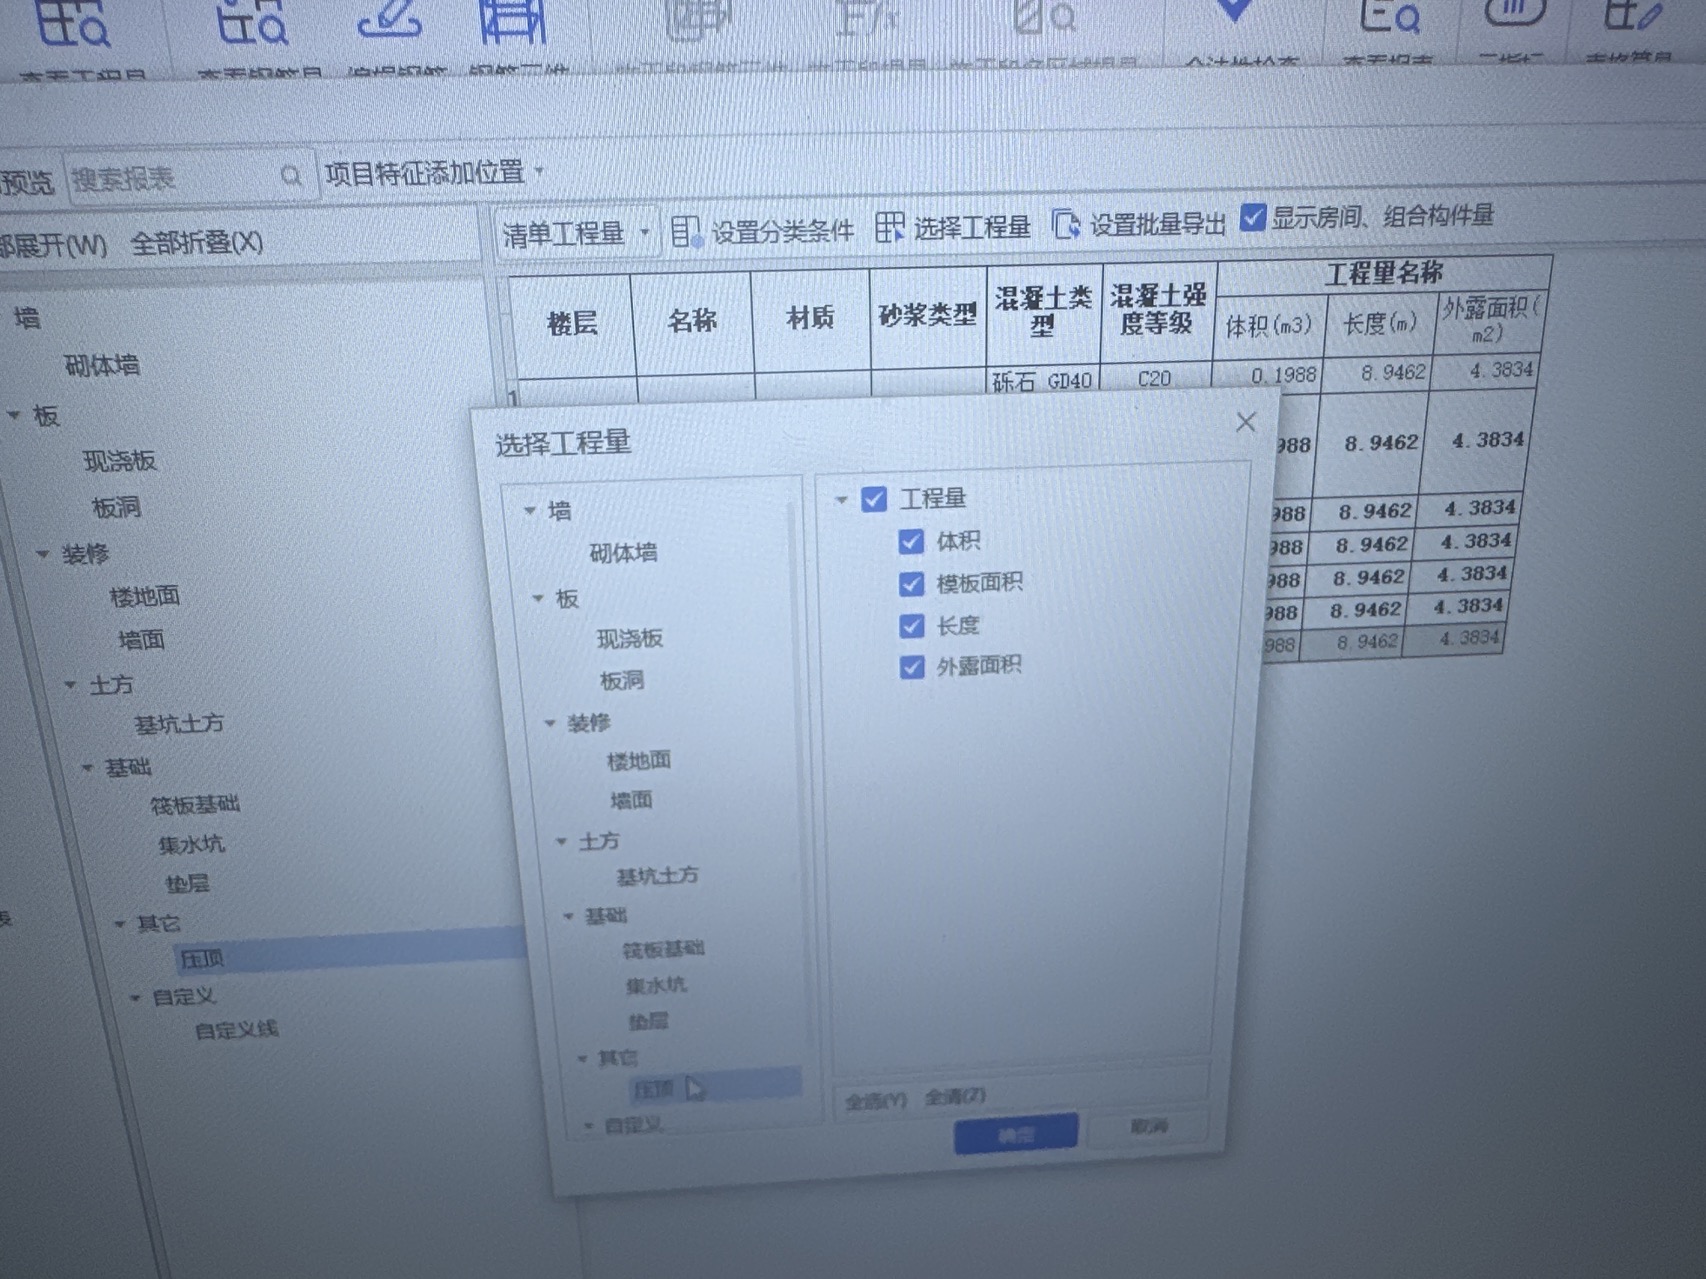This screenshot has width=1706, height=1279.
Task: Select 楼地面 in the main left tree
Action: coord(145,597)
